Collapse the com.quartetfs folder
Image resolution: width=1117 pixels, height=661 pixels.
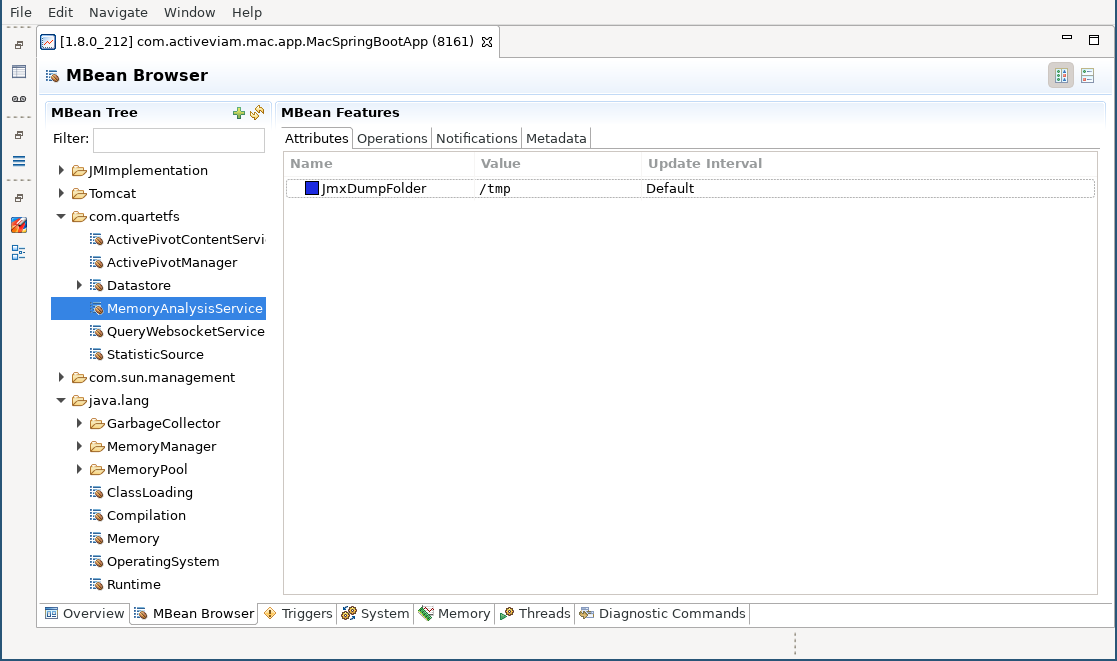(62, 217)
